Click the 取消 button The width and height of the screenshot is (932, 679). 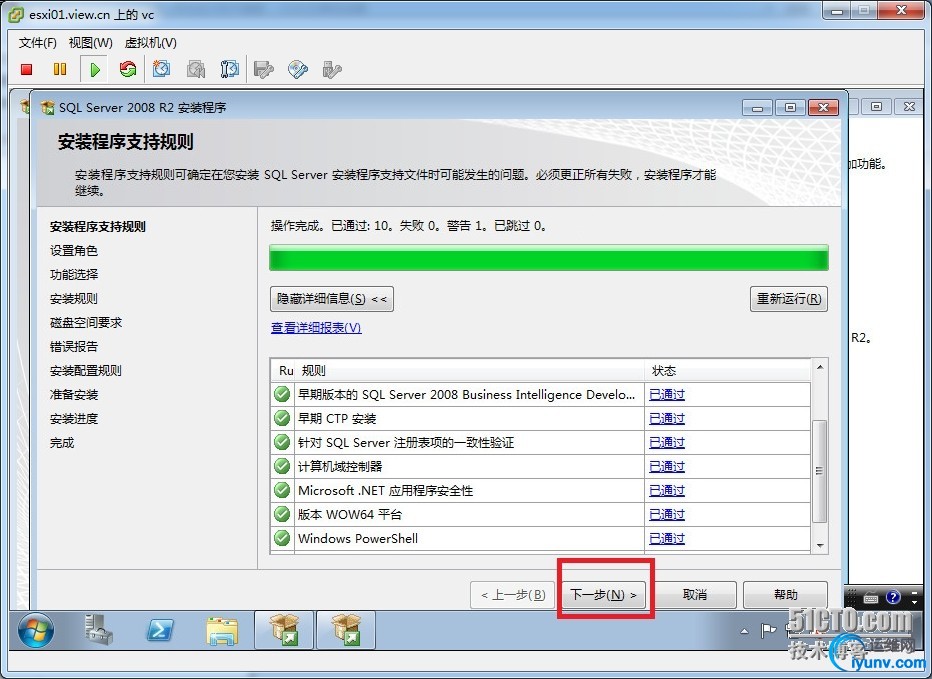click(x=694, y=595)
